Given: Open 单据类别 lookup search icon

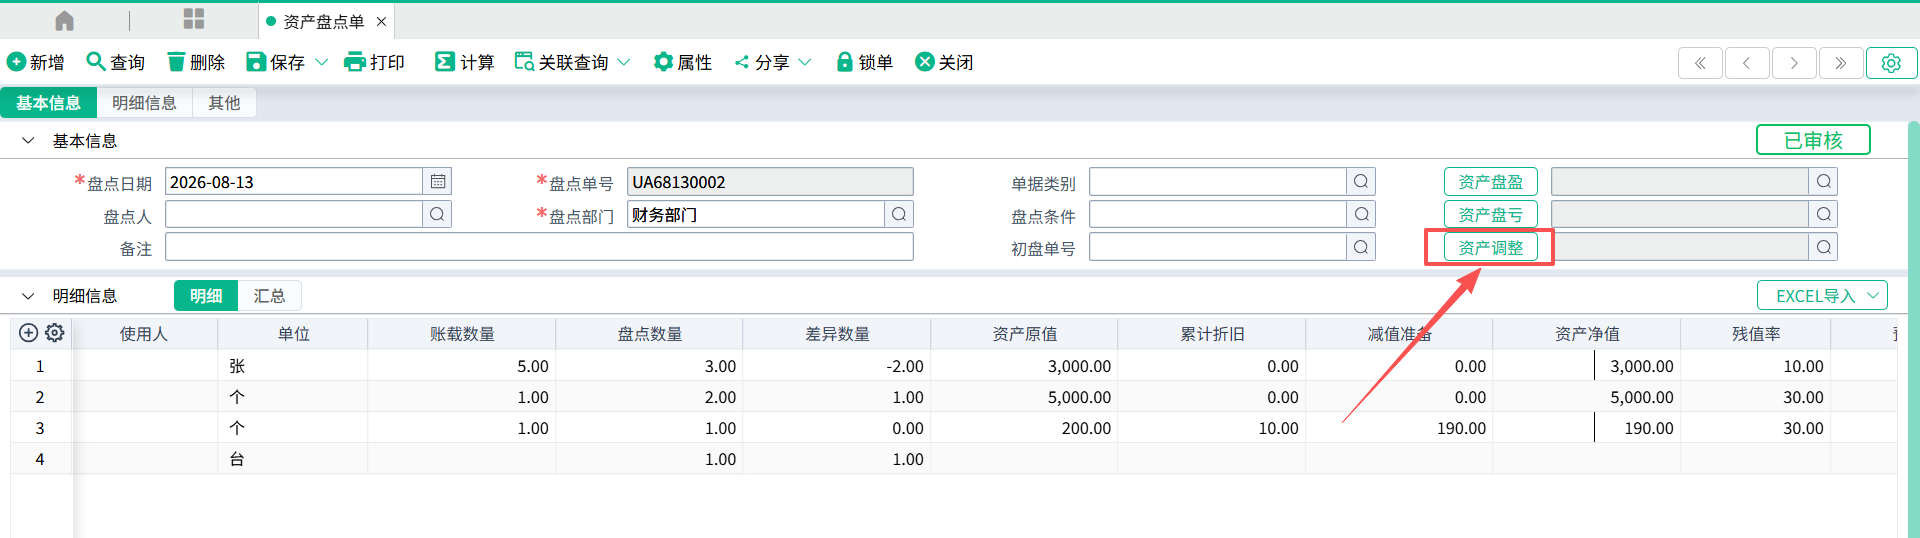Looking at the screenshot, I should (x=1361, y=182).
